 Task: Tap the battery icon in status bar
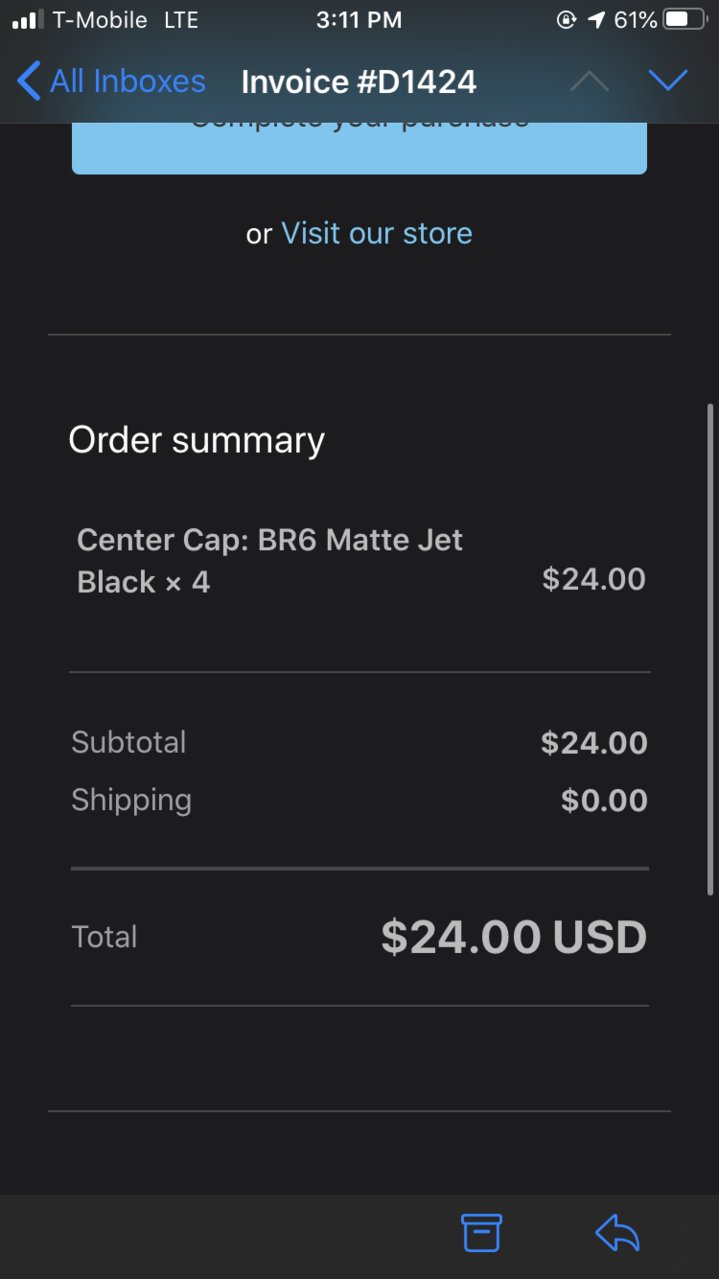click(685, 20)
